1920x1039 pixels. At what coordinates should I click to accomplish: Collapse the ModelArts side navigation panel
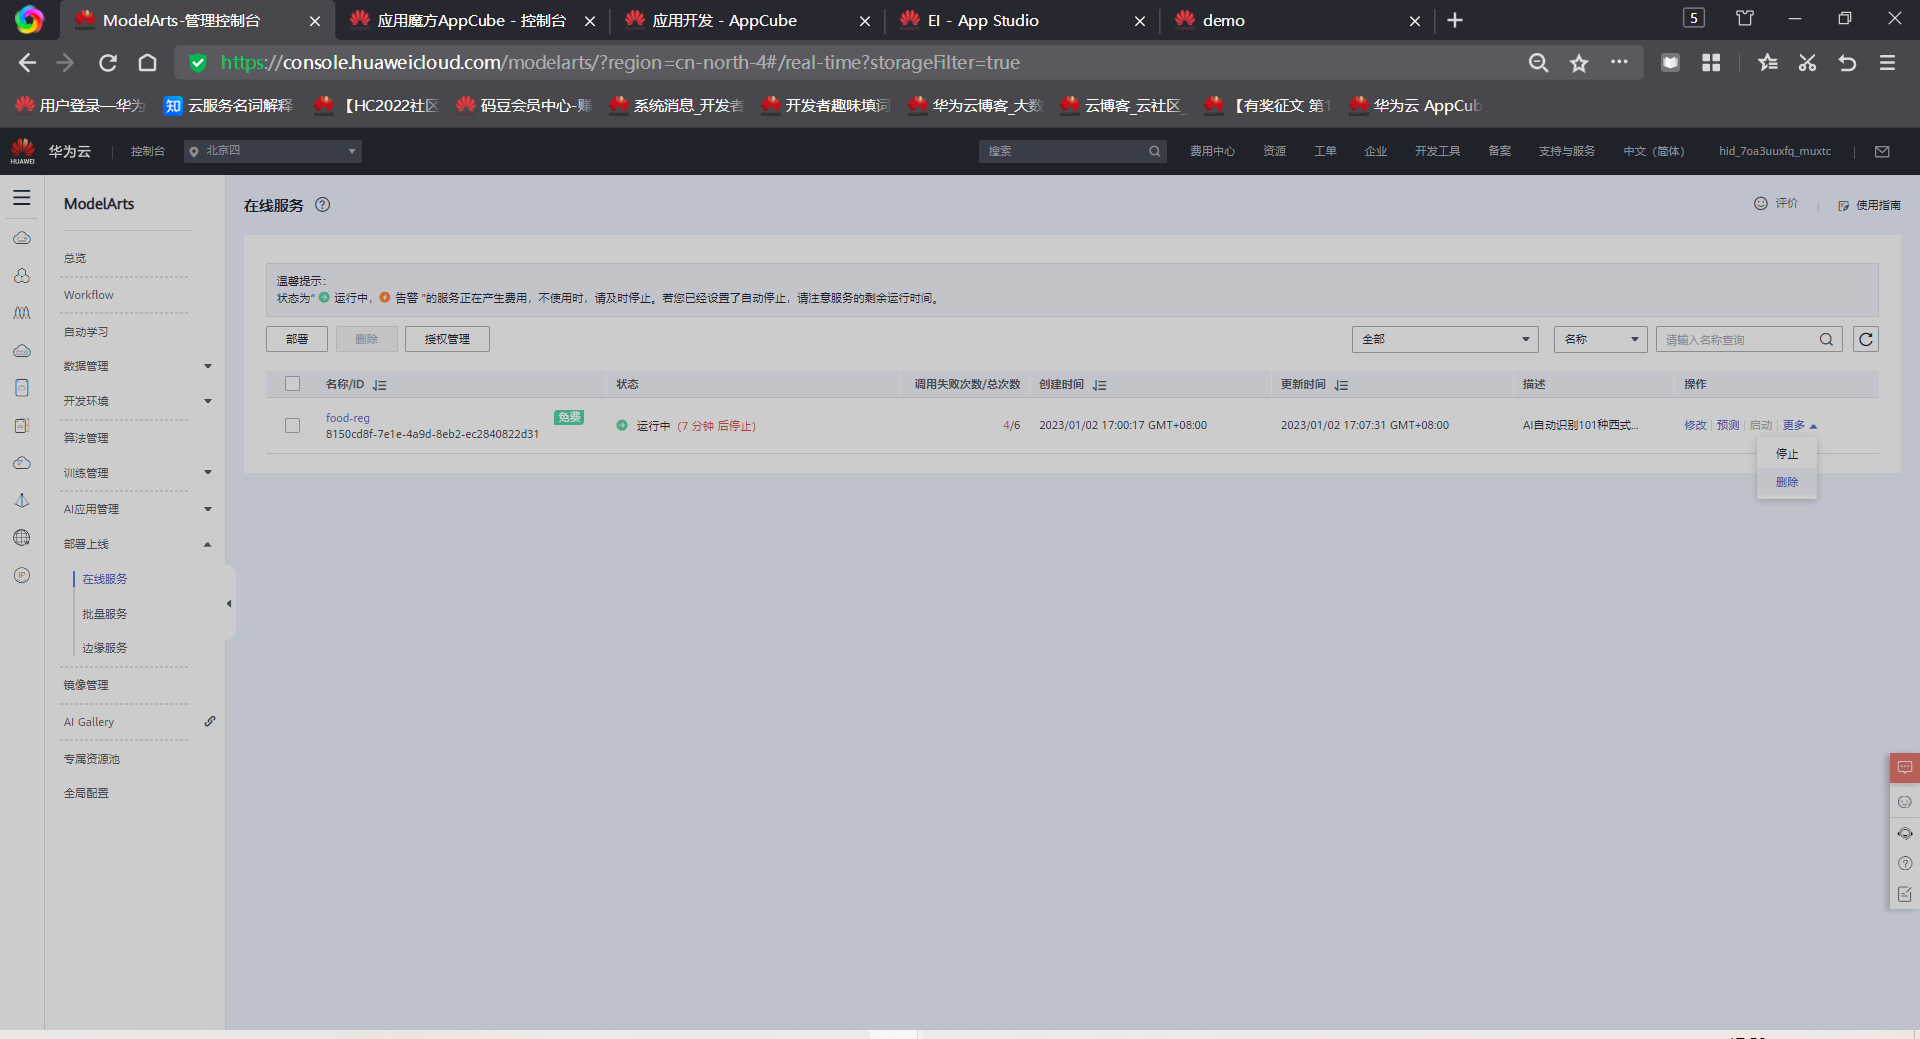coord(229,603)
